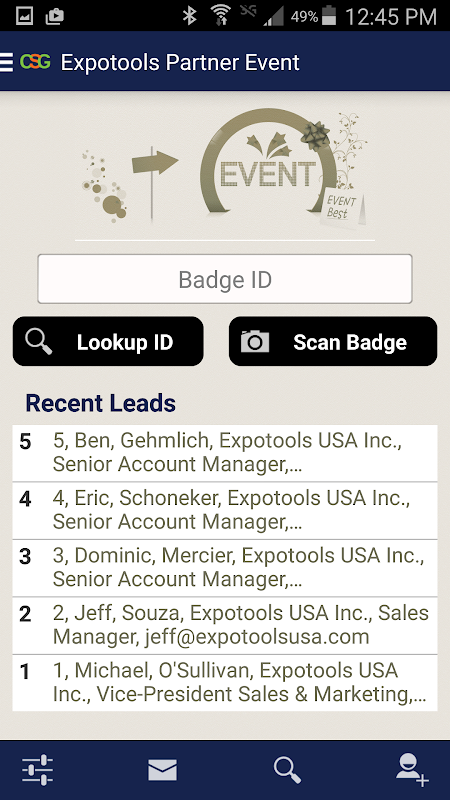Image resolution: width=450 pixels, height=800 pixels.
Task: Tap the Lookup ID button
Action: pyautogui.click(x=108, y=341)
